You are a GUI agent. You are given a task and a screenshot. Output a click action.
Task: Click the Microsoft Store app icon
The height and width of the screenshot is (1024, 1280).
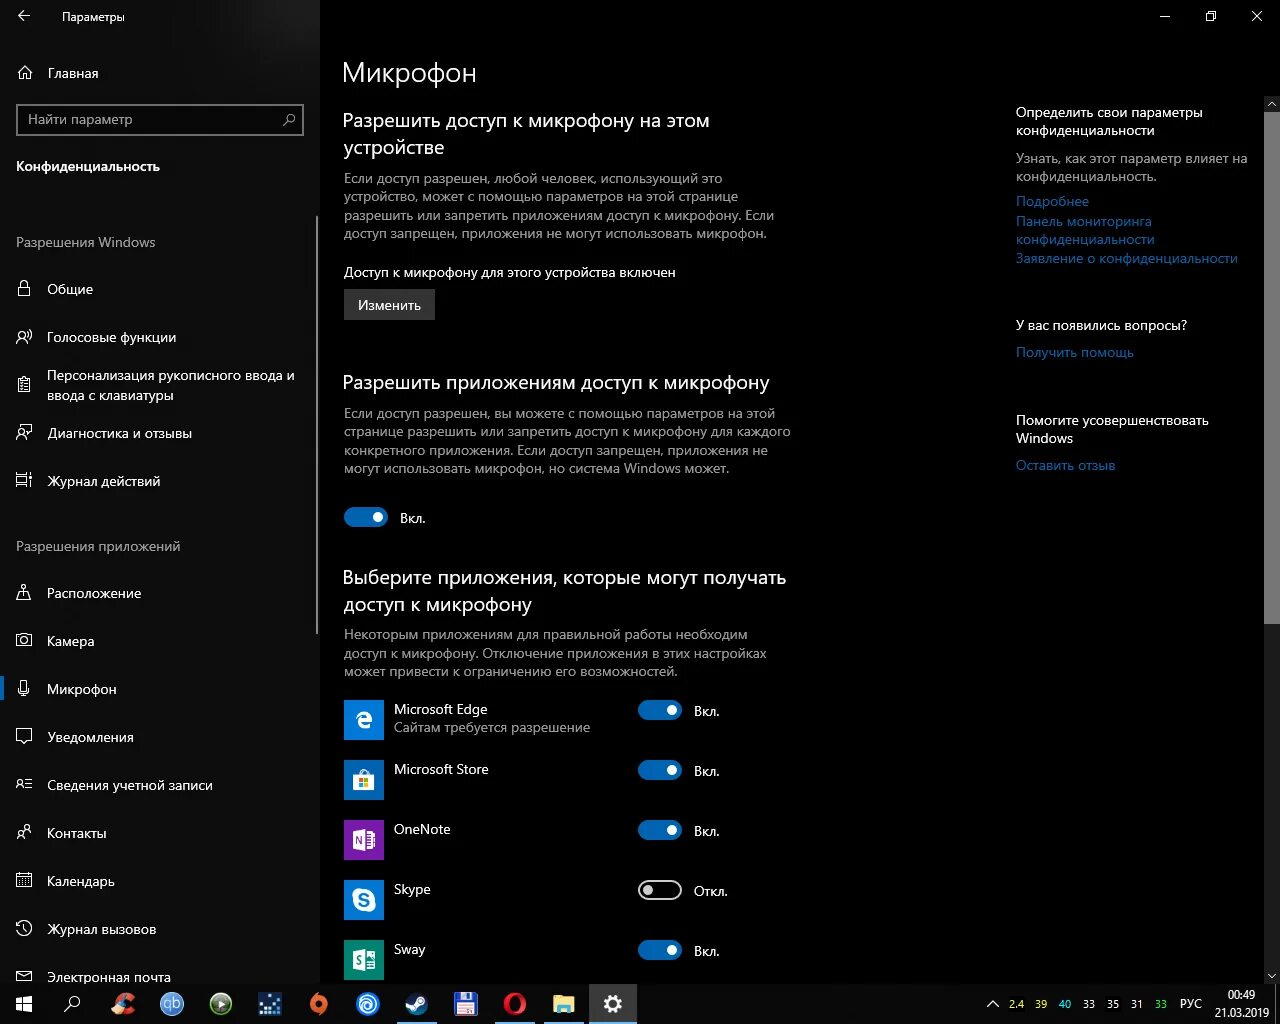click(x=364, y=780)
